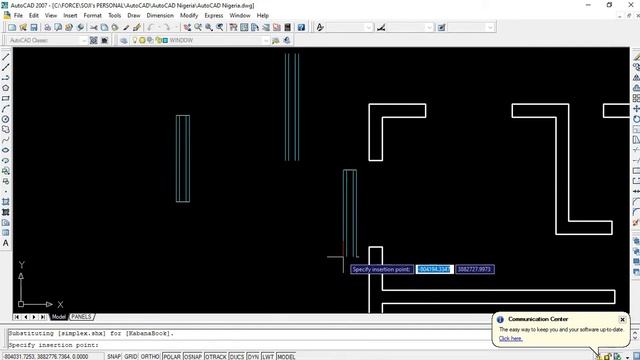The height and width of the screenshot is (360, 640).
Task: Select the Hatch tool
Action: click(6, 202)
